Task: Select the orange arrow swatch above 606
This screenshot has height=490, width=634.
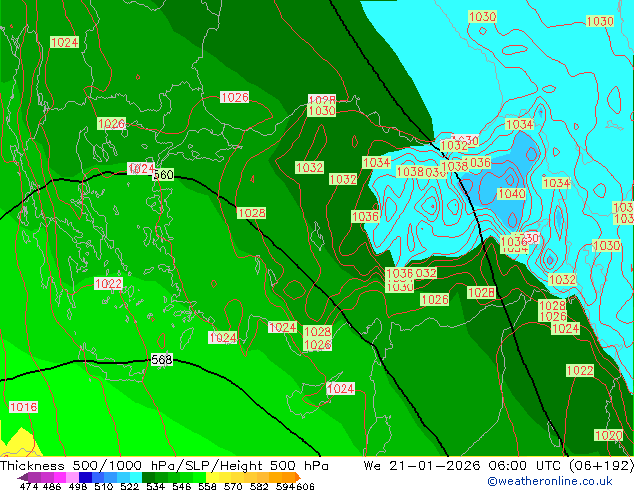Action: click(298, 477)
